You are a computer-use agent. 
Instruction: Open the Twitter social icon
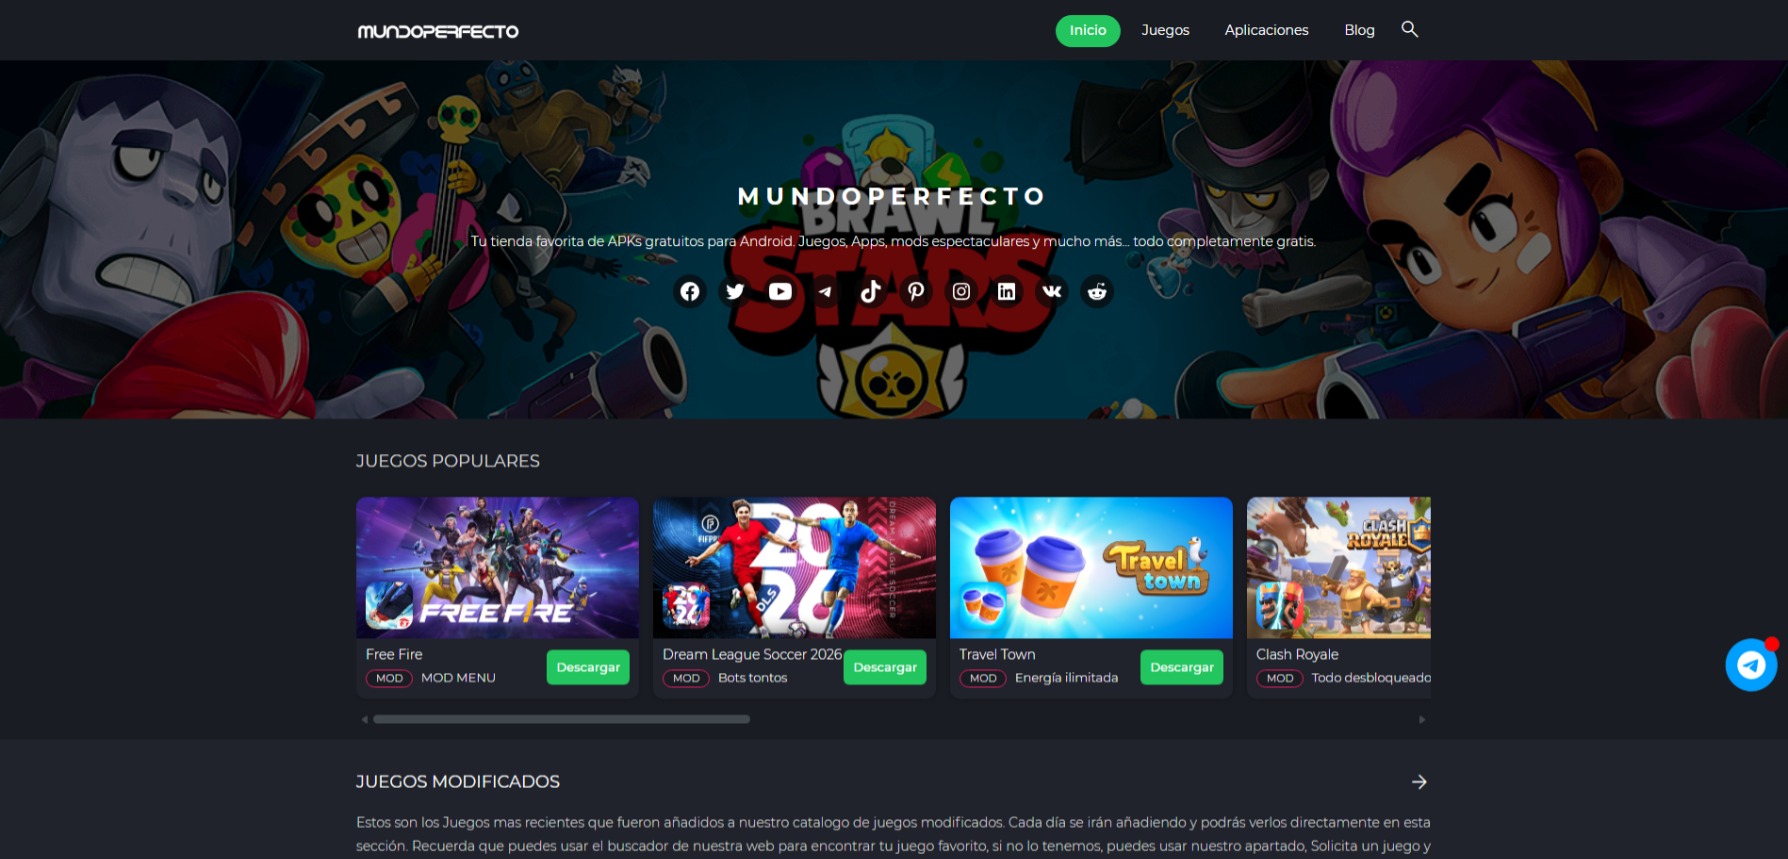(735, 291)
